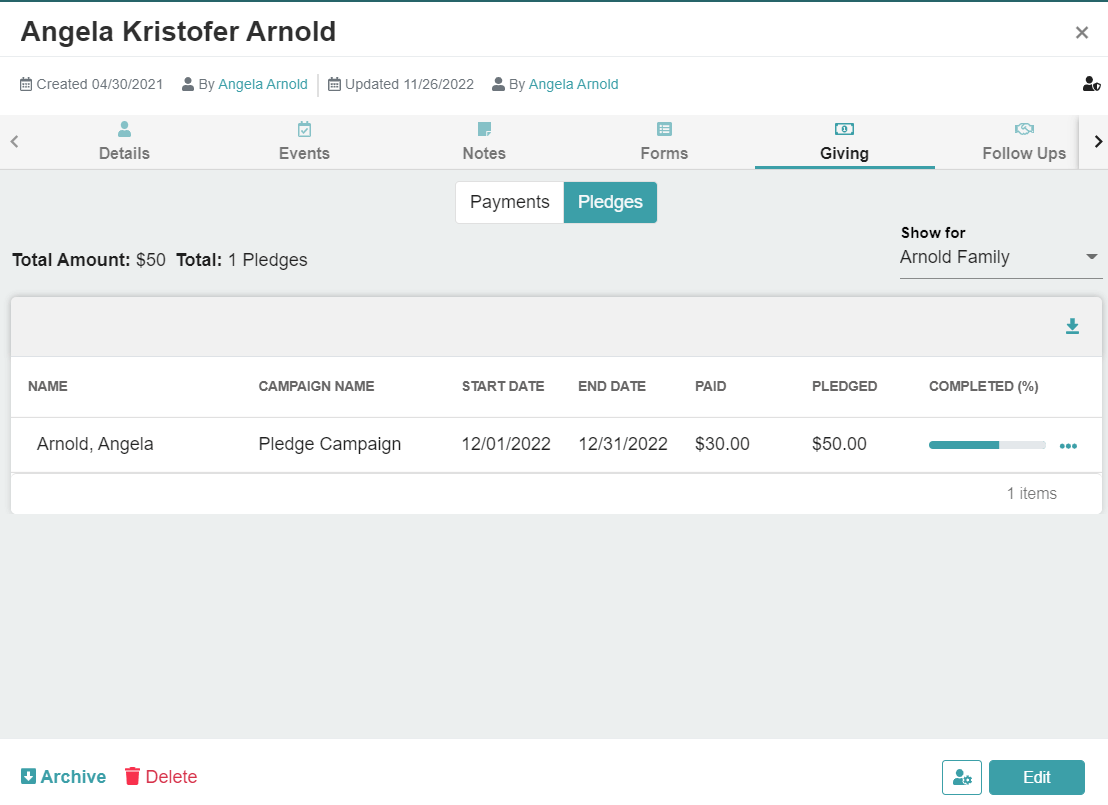Image resolution: width=1108 pixels, height=805 pixels.
Task: Archive this person record
Action: point(64,777)
